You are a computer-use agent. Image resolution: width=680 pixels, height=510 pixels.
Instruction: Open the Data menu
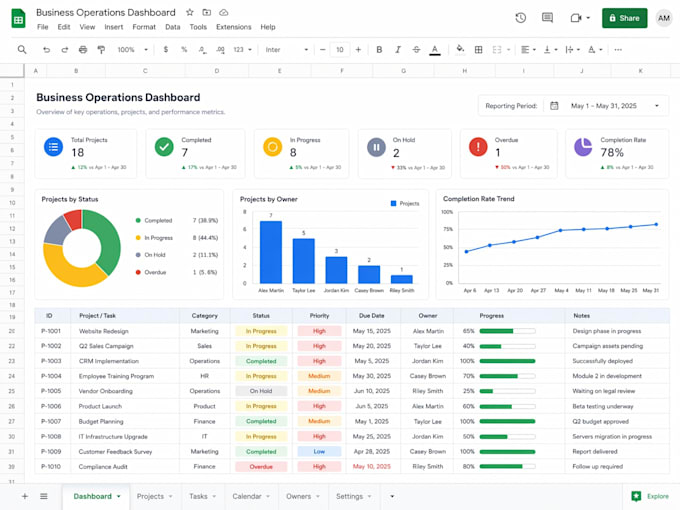pos(173,27)
